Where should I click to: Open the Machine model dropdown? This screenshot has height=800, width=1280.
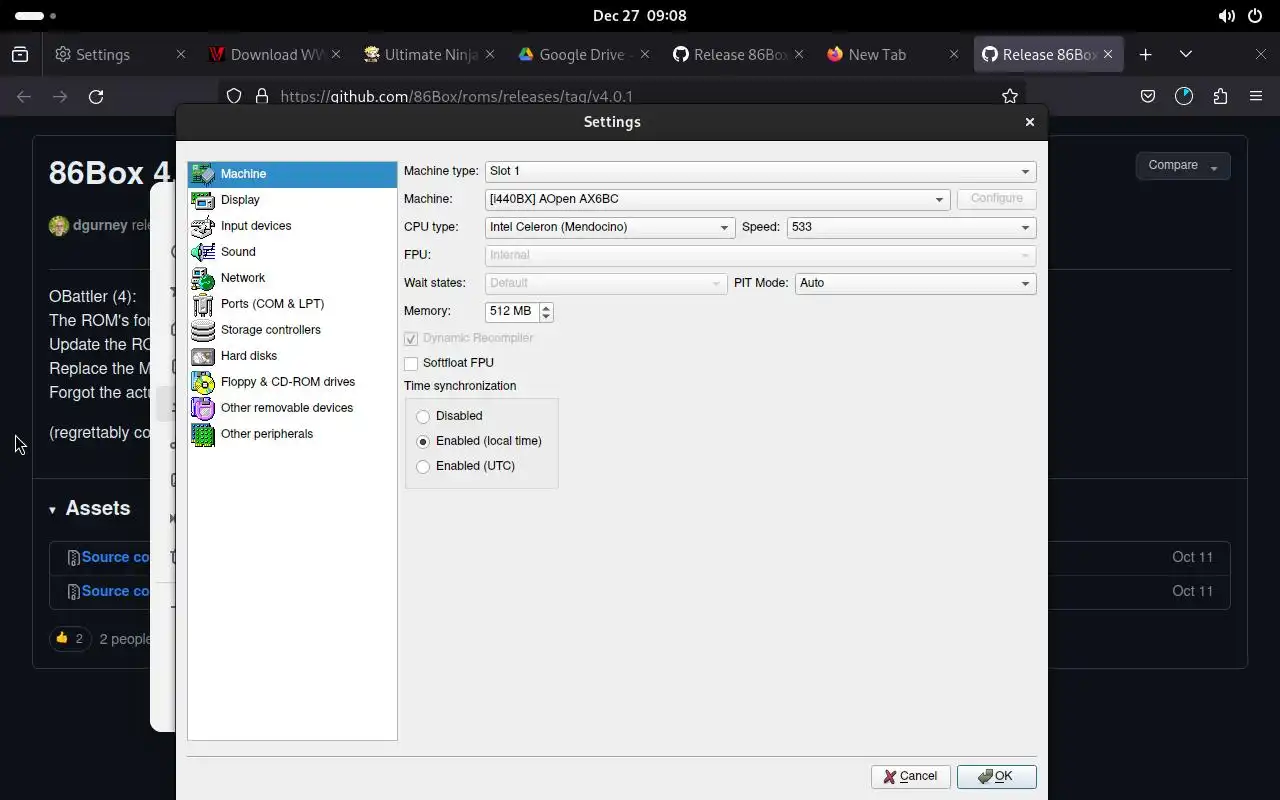tap(717, 199)
